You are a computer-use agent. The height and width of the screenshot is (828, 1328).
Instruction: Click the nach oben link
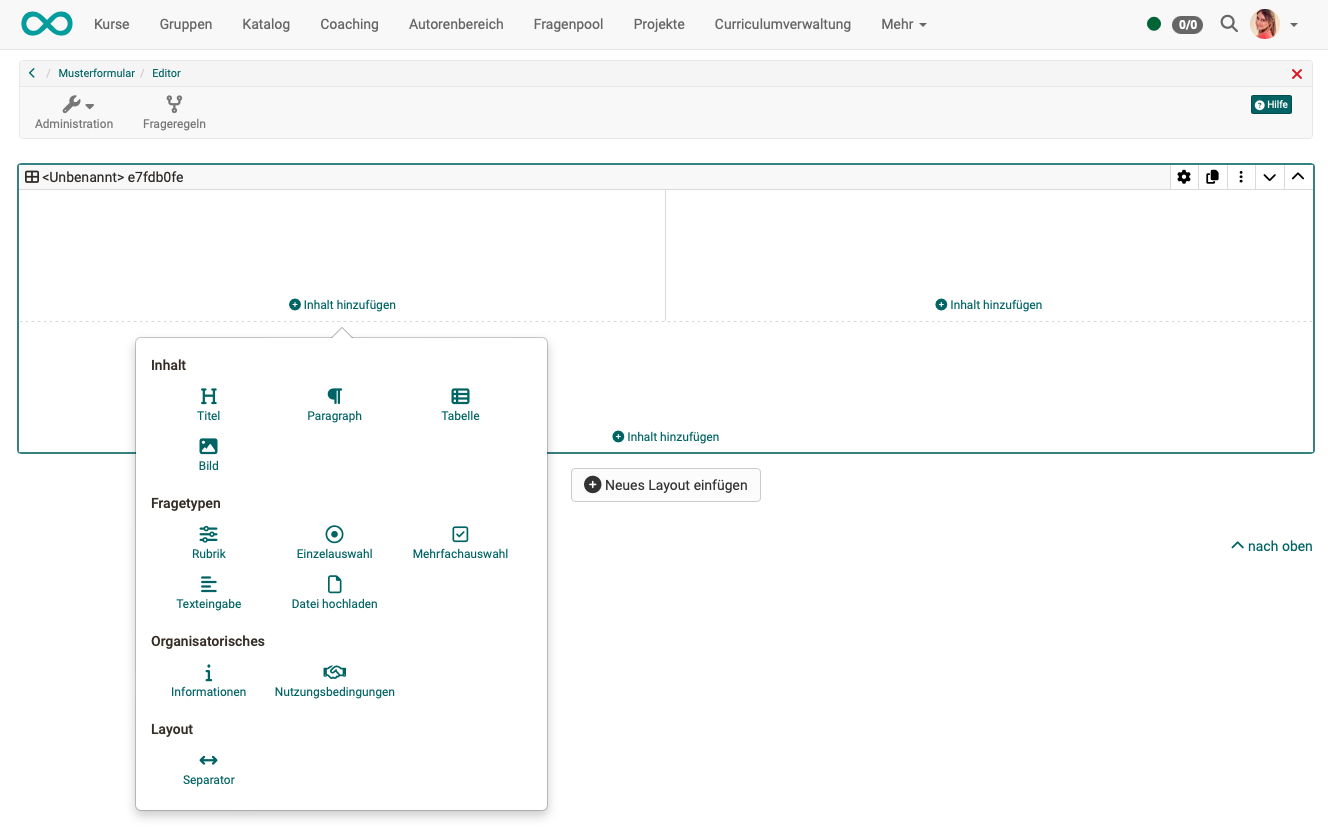pyautogui.click(x=1271, y=546)
